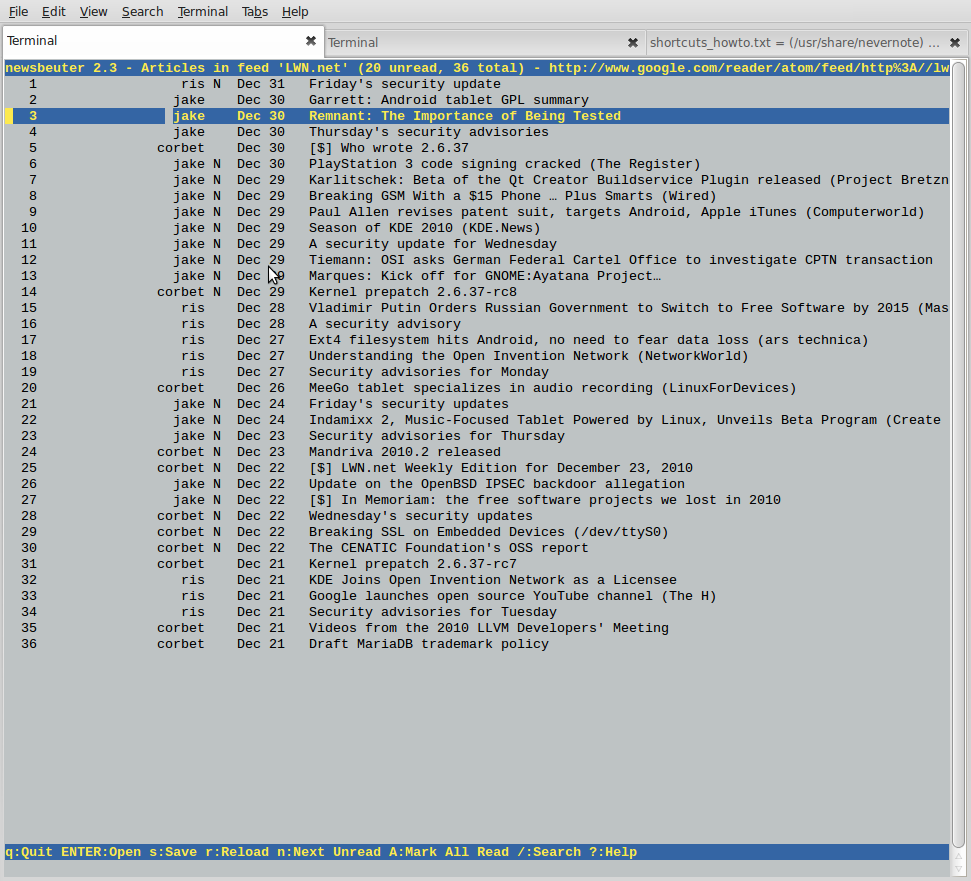The width and height of the screenshot is (971, 881).
Task: Click the terminal vertical scrollbar
Action: point(958,455)
